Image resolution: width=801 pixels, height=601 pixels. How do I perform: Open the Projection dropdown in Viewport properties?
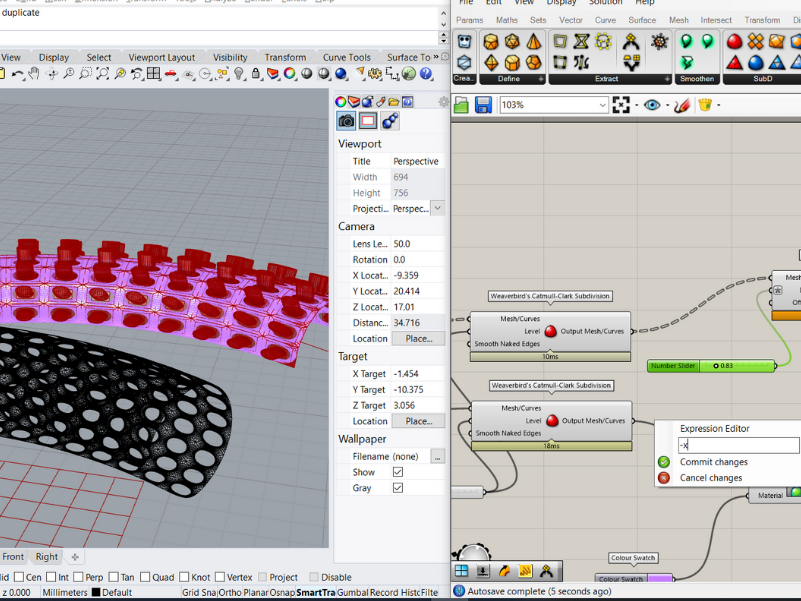click(437, 208)
